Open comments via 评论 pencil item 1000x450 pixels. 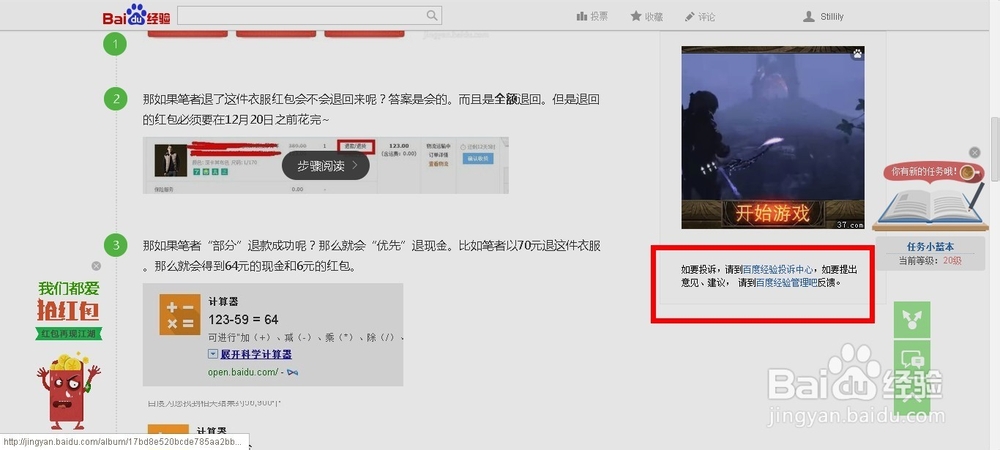[x=700, y=17]
